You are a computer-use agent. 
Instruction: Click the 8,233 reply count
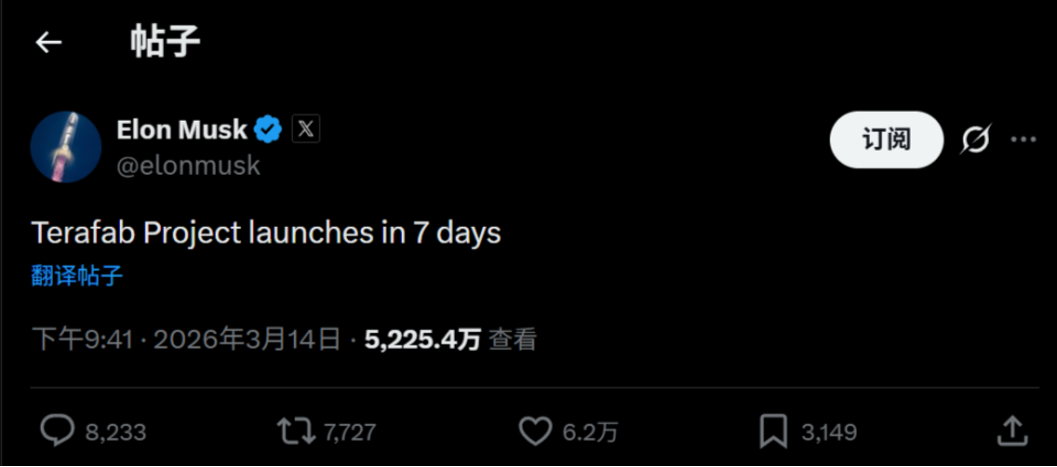pyautogui.click(x=115, y=432)
